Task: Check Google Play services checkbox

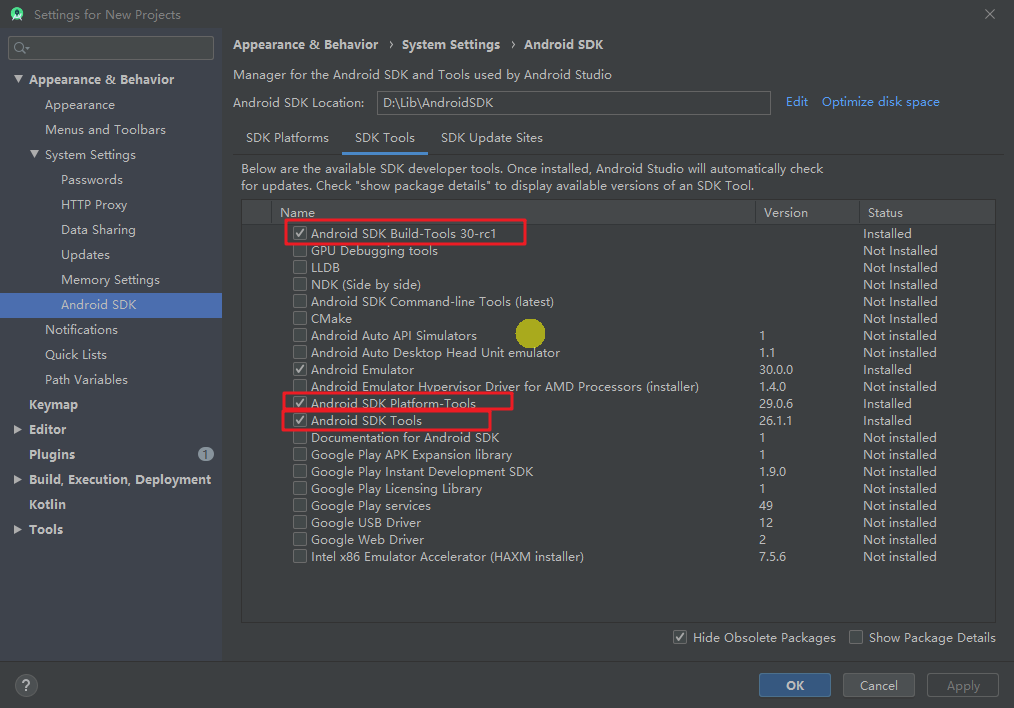Action: pos(299,506)
